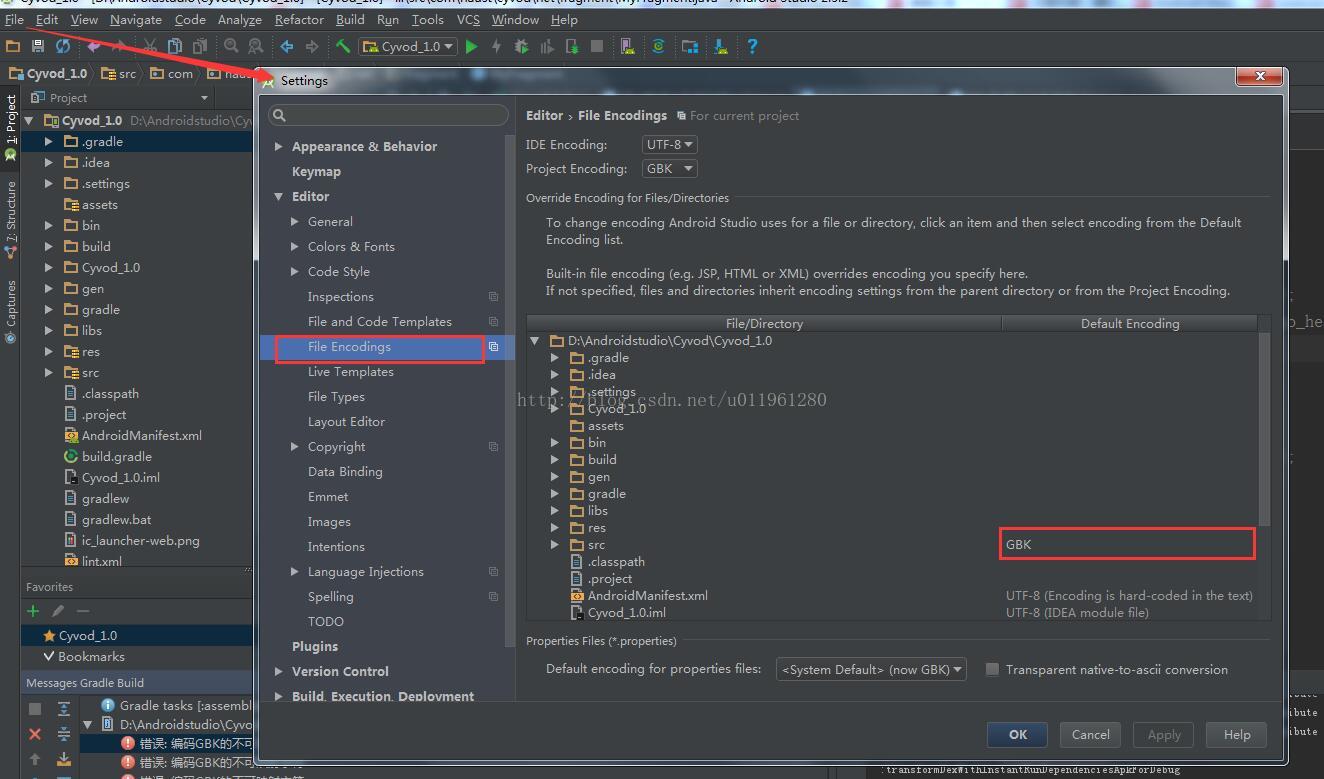The width and height of the screenshot is (1324, 779).
Task: Click the project-level icon next to File Encodings
Action: tap(493, 347)
